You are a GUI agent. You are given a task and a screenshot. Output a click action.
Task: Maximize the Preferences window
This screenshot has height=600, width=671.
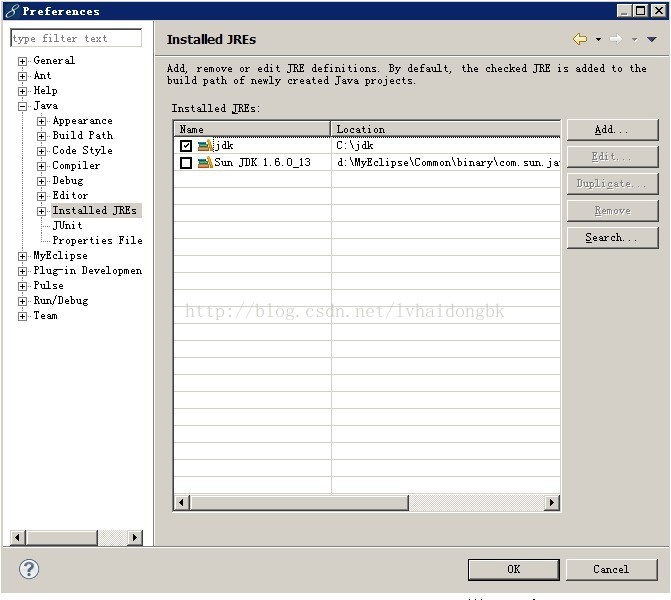click(641, 10)
